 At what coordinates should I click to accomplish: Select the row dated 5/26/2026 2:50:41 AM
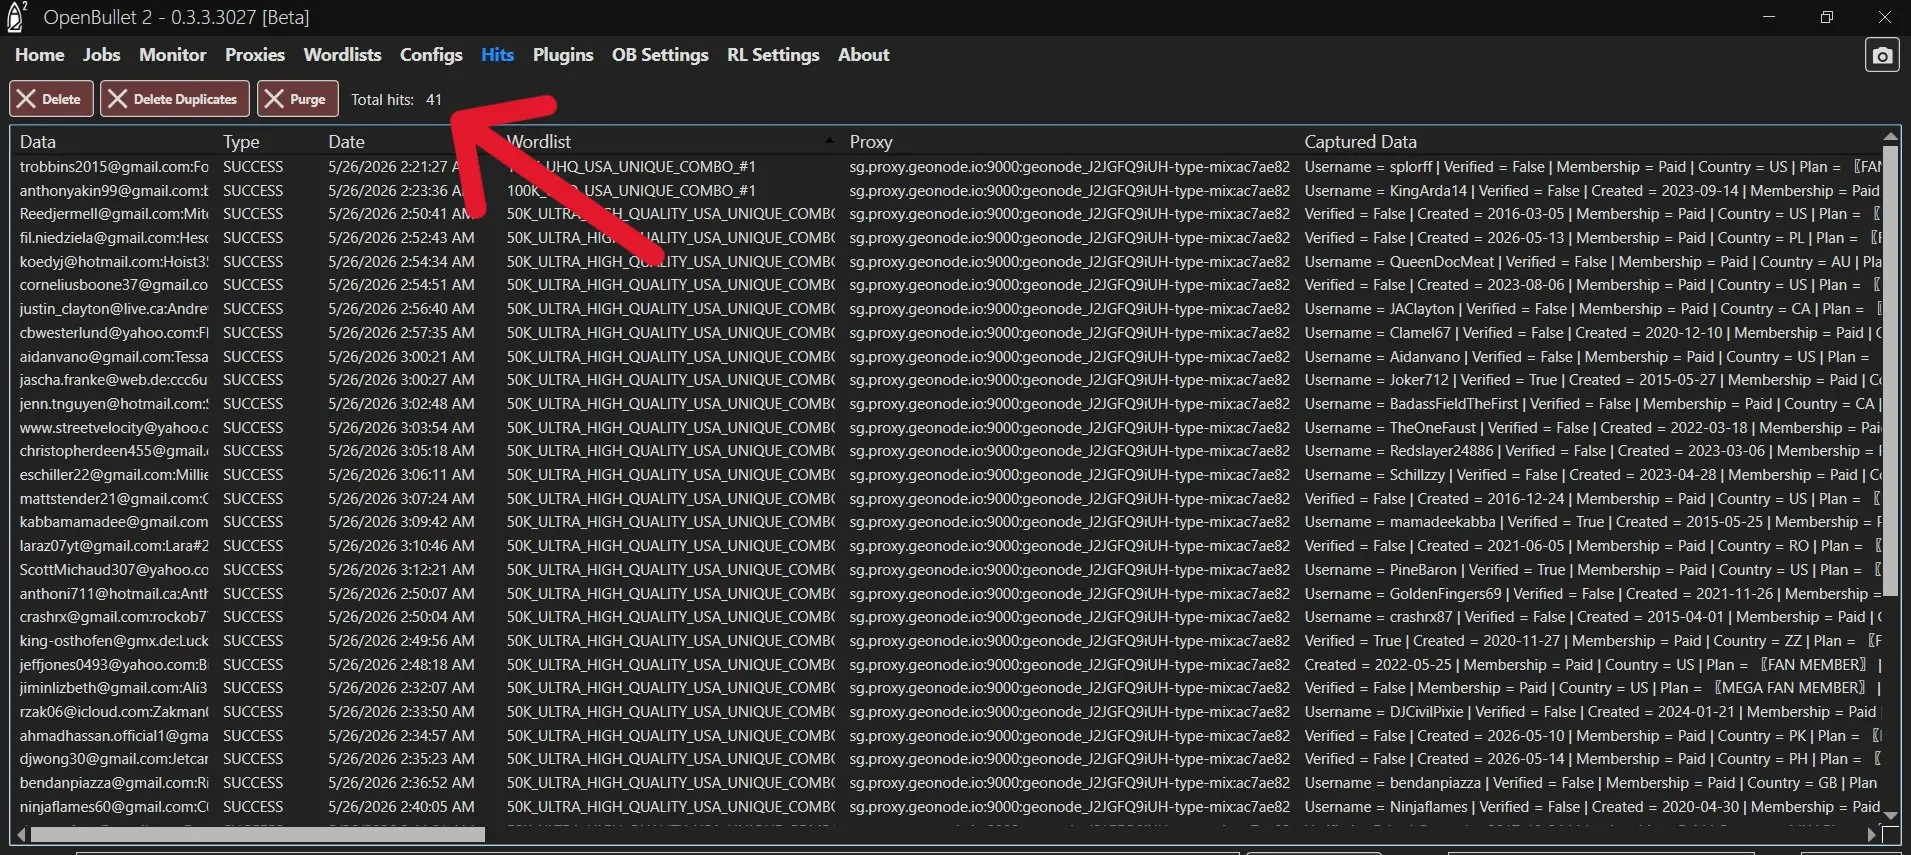(947, 214)
